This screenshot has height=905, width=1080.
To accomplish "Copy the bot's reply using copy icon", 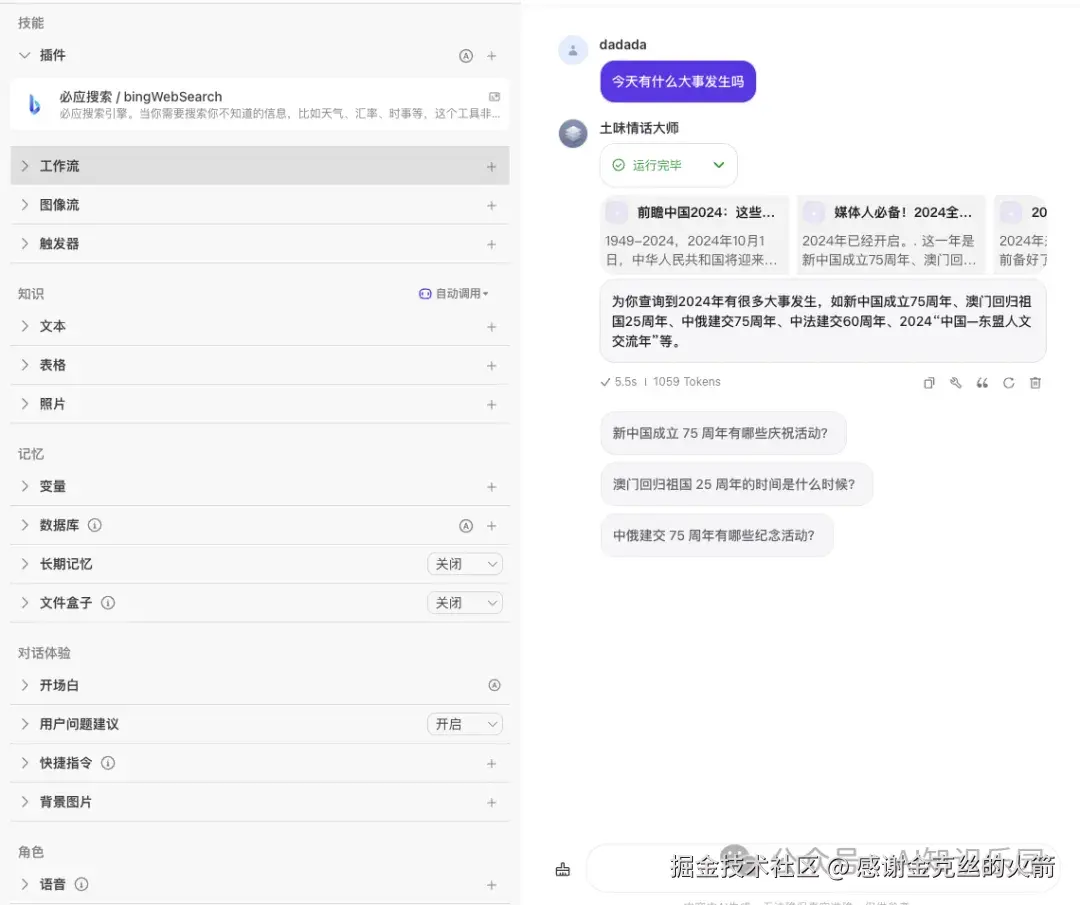I will 928,382.
